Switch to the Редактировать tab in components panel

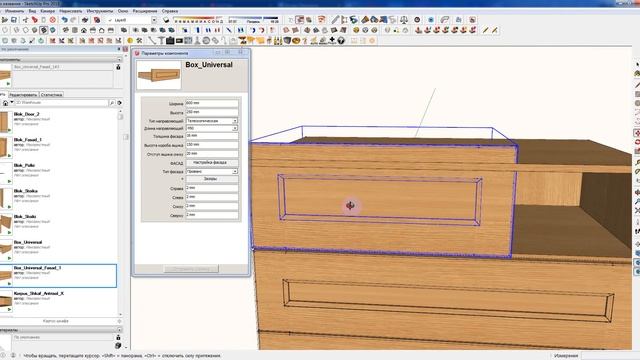point(23,95)
